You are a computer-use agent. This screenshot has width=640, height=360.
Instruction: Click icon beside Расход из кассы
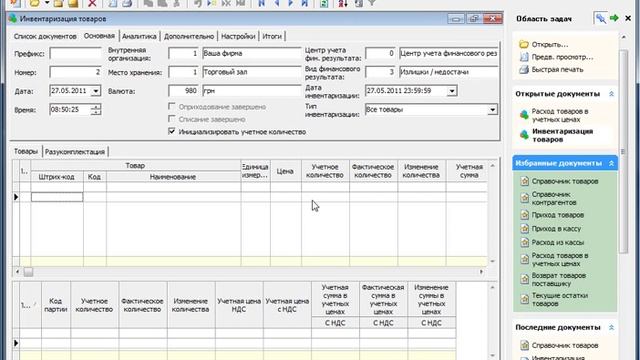coord(524,242)
